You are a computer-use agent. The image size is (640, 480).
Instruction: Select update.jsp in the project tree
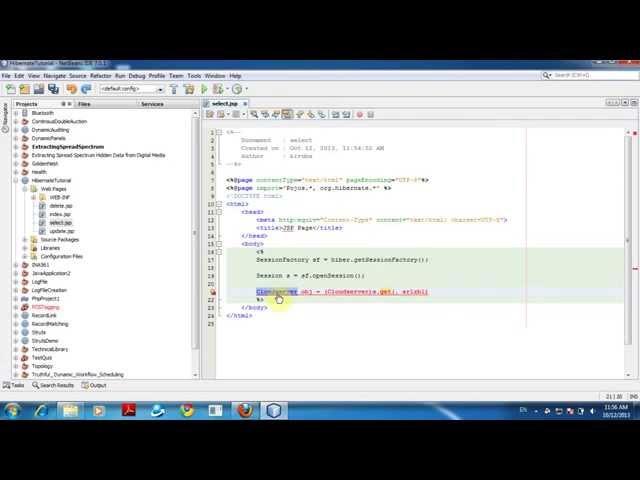[62, 231]
